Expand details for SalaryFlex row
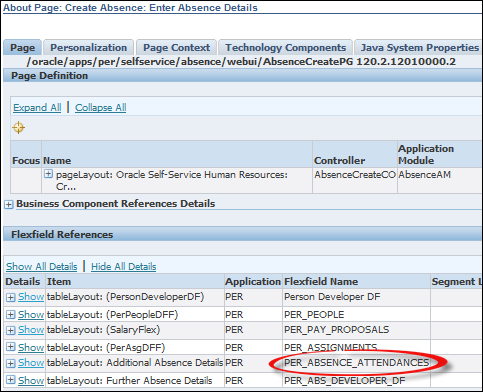Viewport: 483px width, 392px height. click(10, 330)
